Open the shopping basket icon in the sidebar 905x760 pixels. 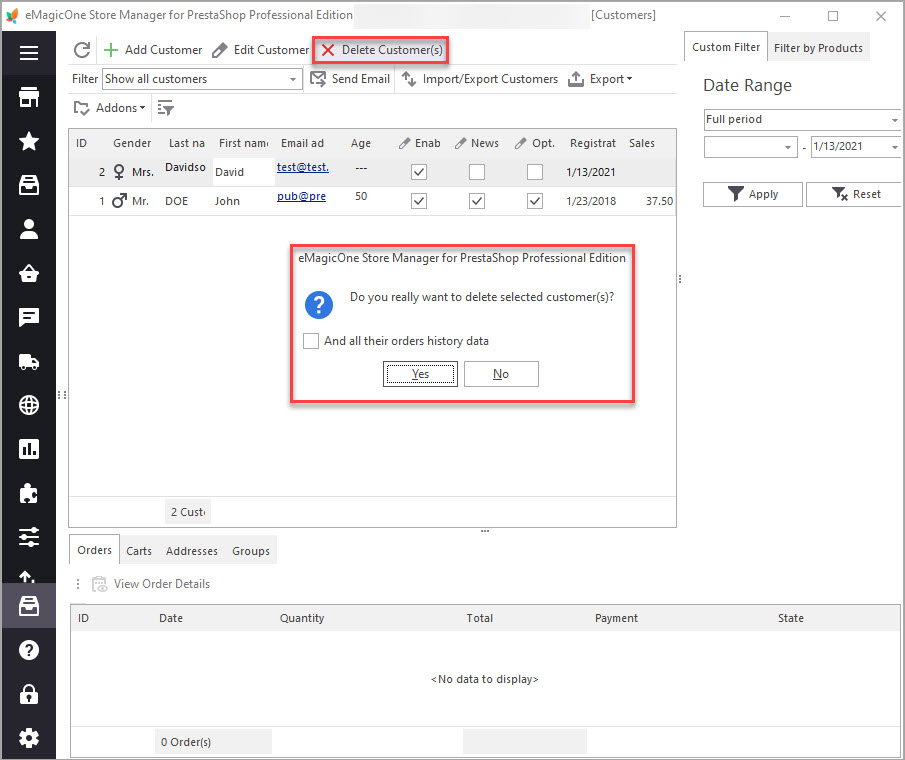pyautogui.click(x=29, y=273)
